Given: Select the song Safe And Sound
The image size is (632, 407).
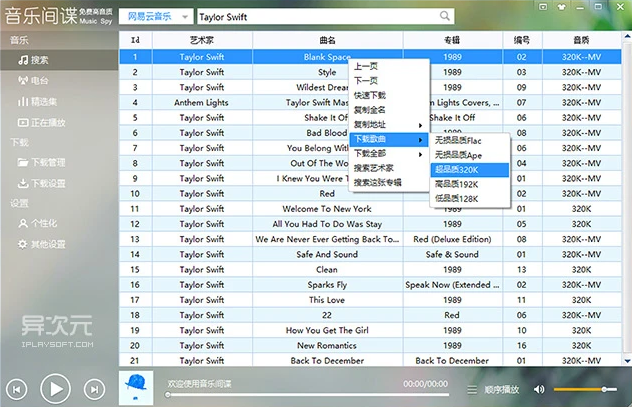Looking at the screenshot, I should [327, 254].
